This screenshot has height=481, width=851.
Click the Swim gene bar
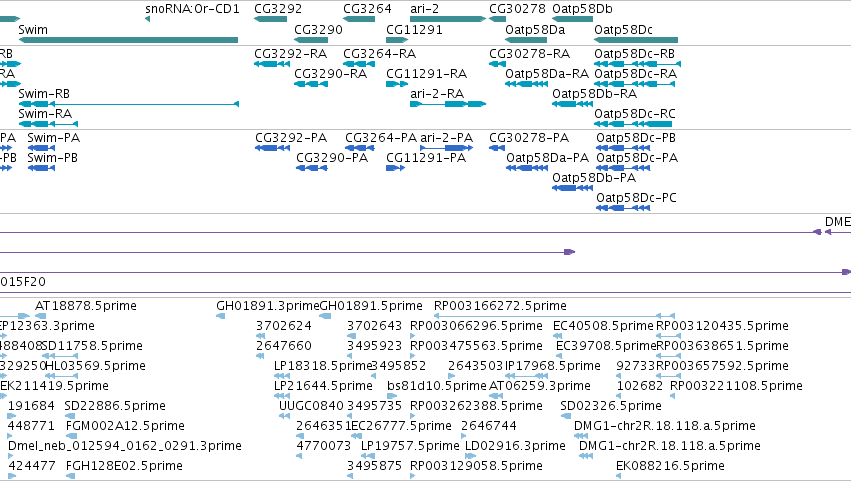click(128, 40)
